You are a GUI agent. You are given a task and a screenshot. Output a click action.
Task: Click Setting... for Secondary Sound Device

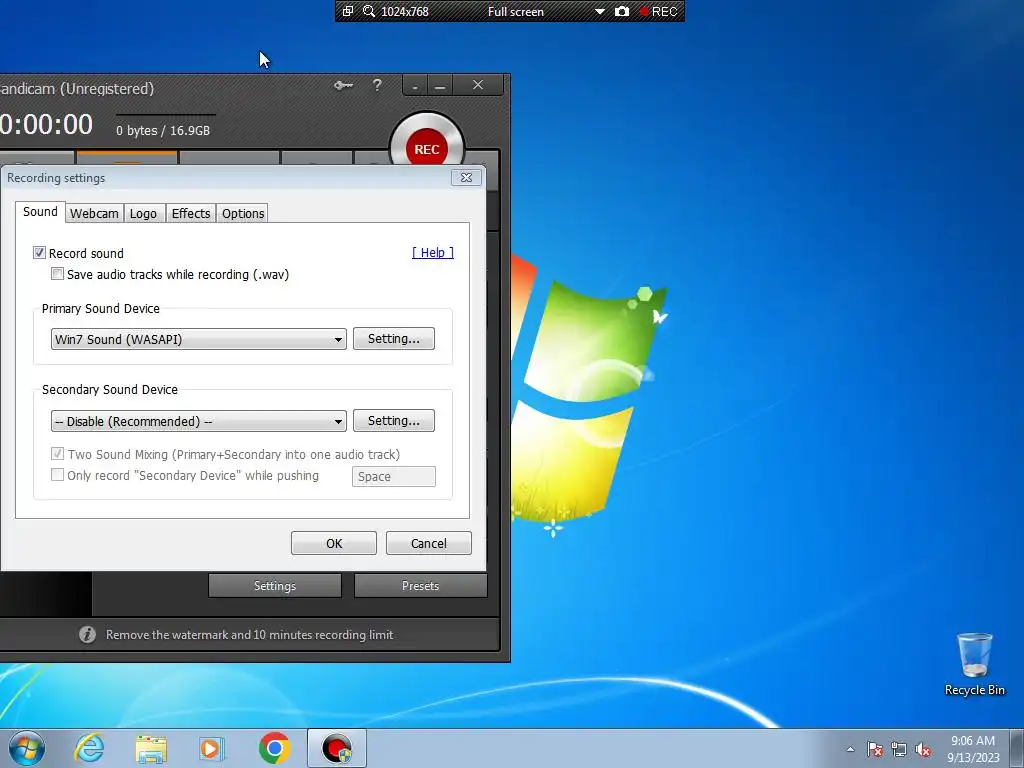[x=394, y=421]
